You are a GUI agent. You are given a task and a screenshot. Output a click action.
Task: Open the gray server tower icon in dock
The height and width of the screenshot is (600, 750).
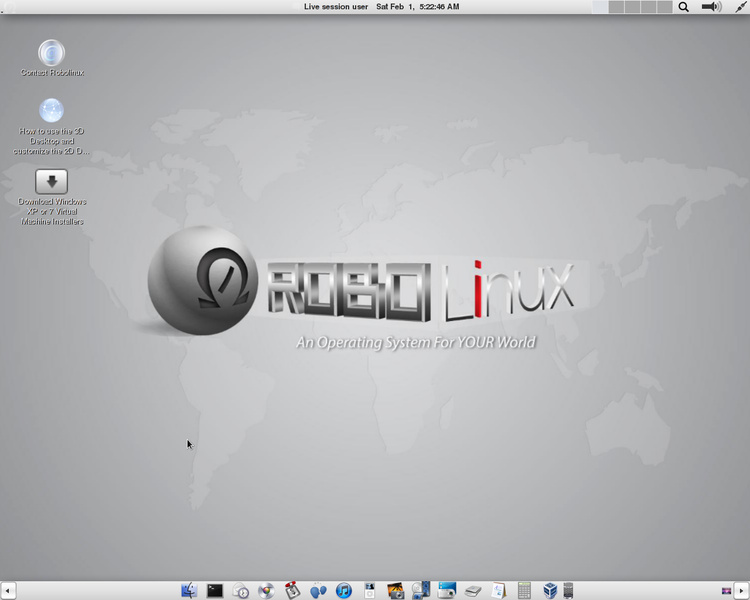coord(568,590)
